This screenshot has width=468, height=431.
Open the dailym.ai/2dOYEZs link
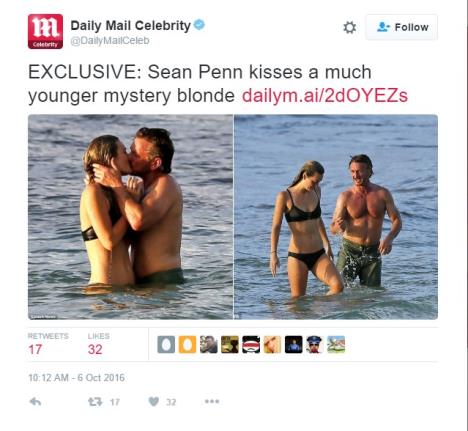pyautogui.click(x=325, y=96)
